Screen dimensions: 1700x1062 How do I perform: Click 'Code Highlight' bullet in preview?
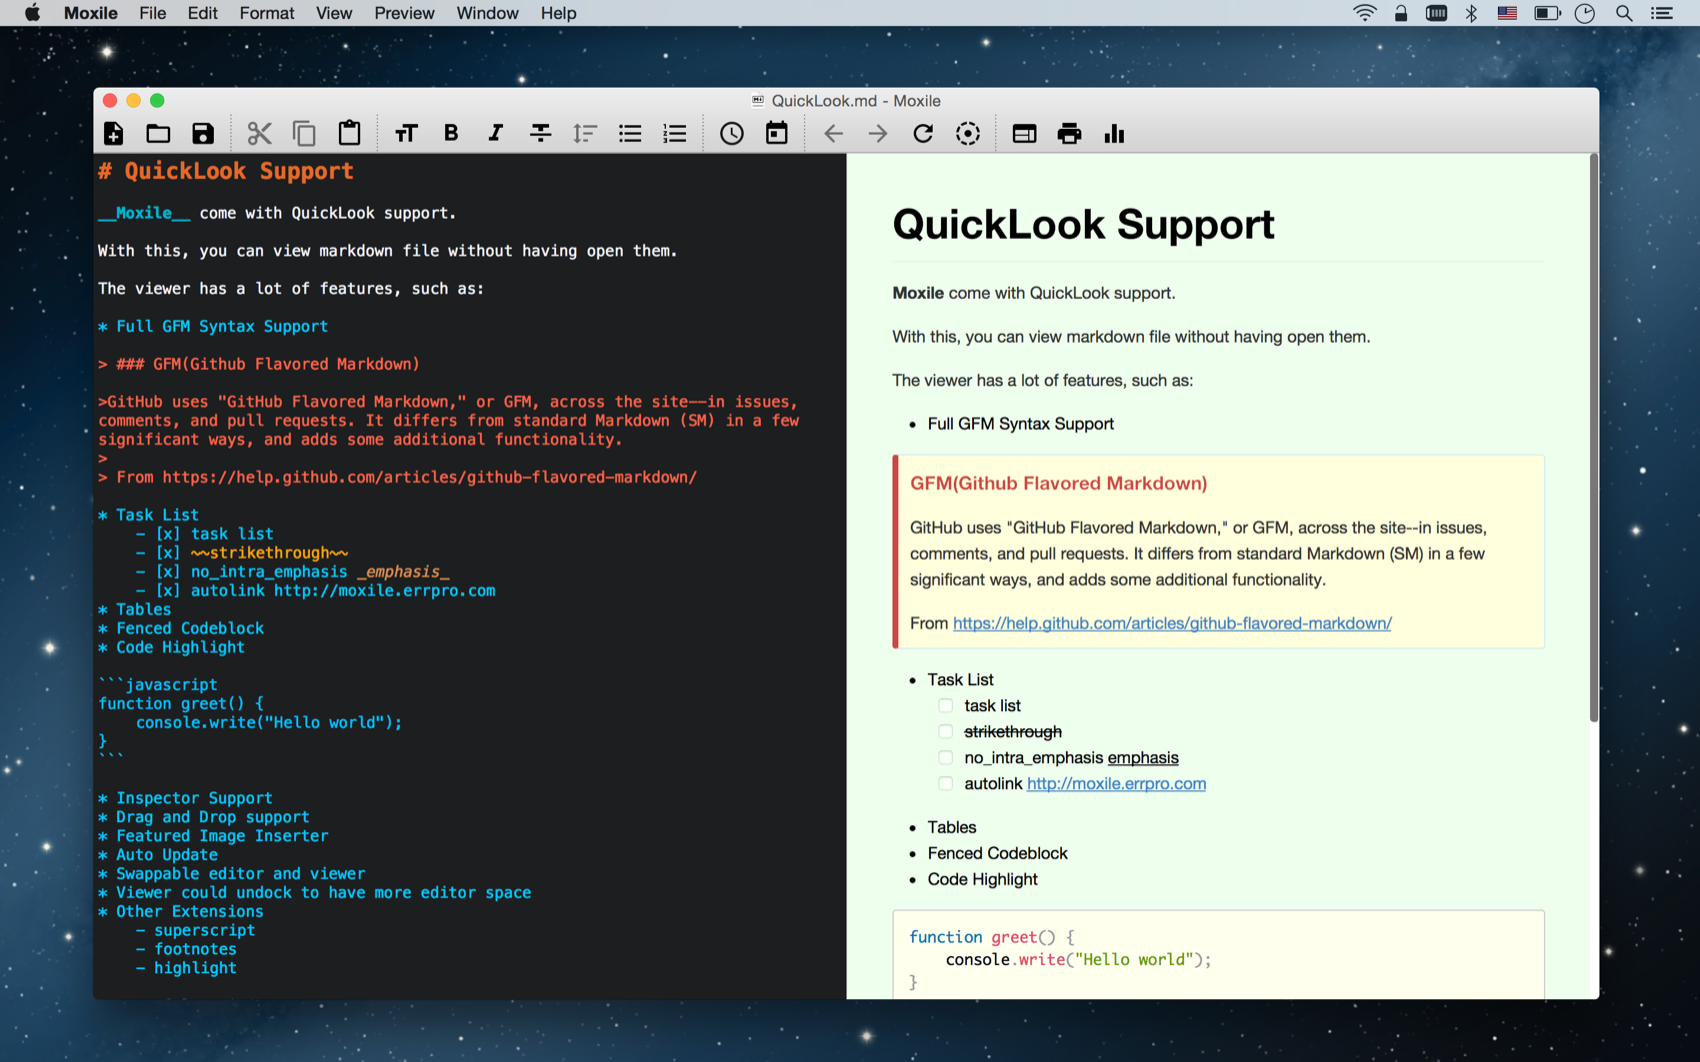[x=982, y=879]
